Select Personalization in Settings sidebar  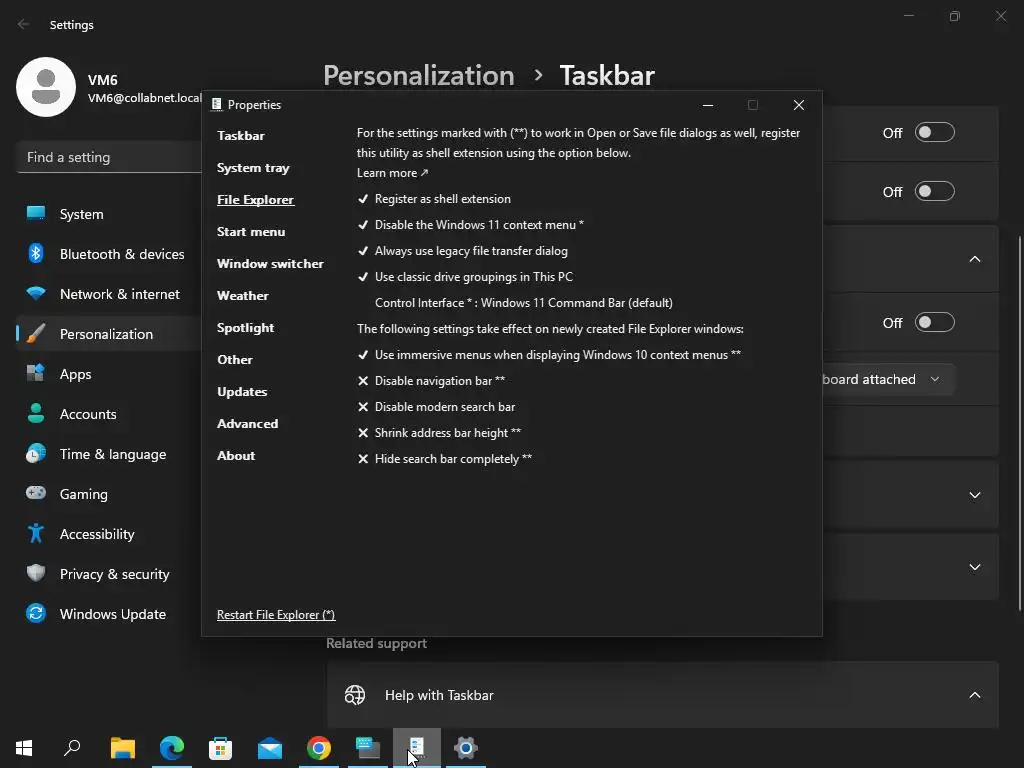pos(108,334)
